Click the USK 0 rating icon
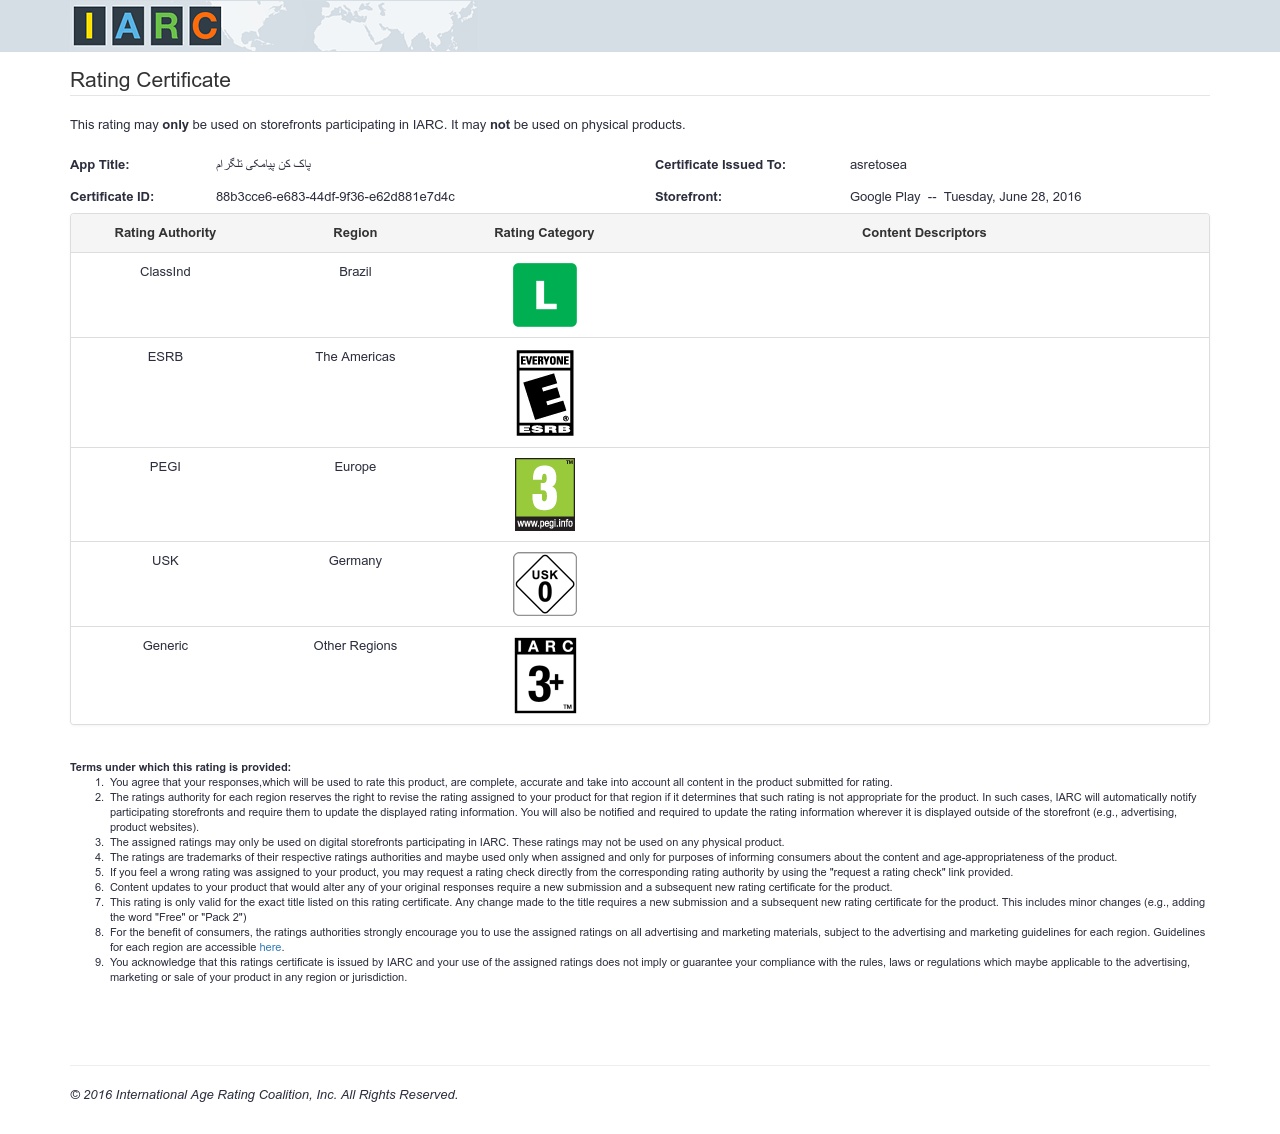 (544, 584)
